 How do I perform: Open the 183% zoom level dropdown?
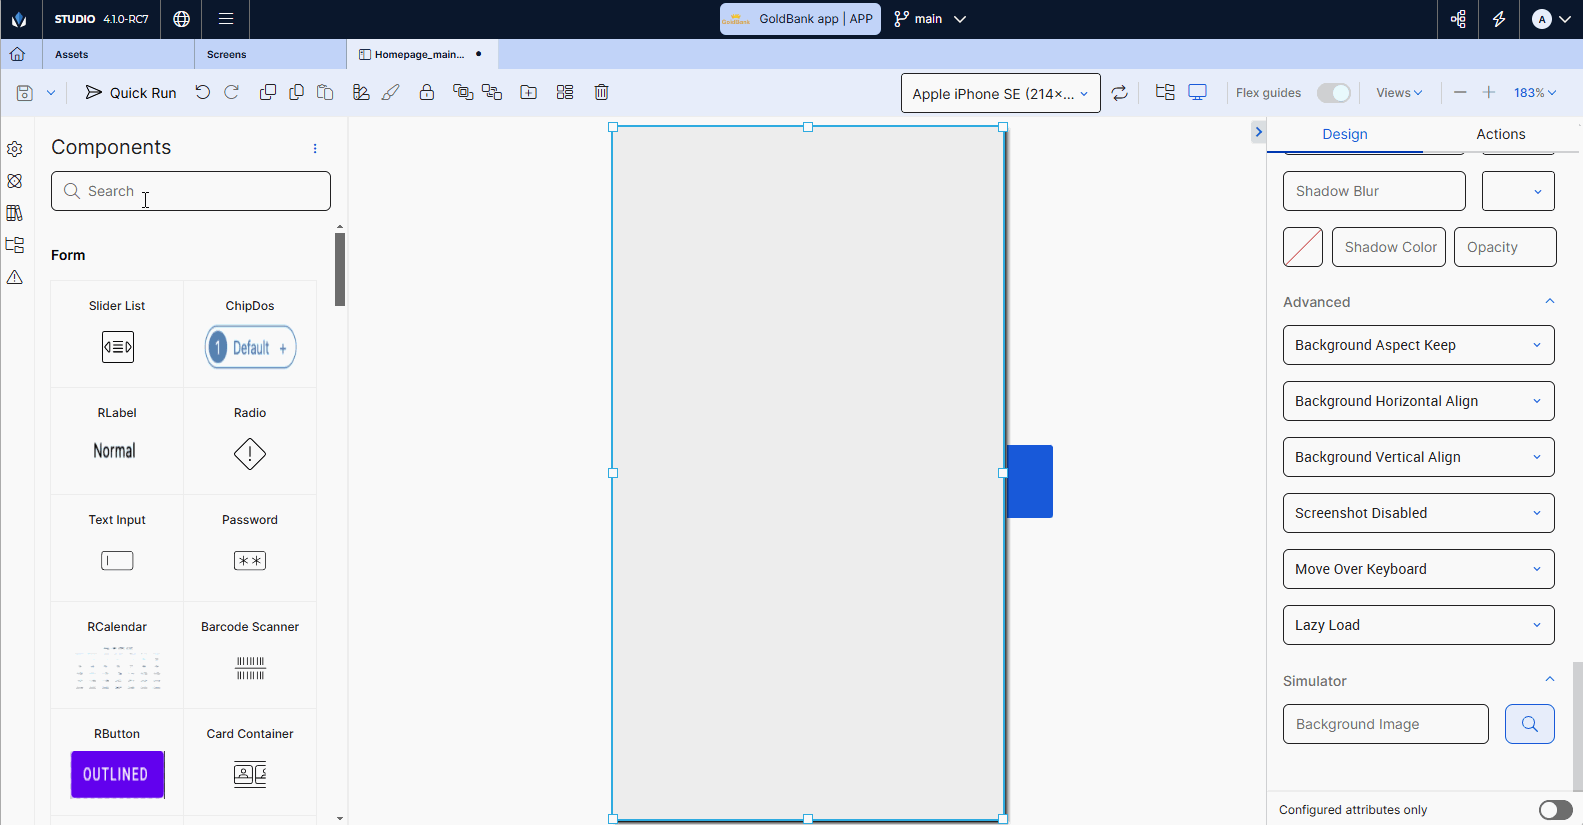pyautogui.click(x=1535, y=93)
